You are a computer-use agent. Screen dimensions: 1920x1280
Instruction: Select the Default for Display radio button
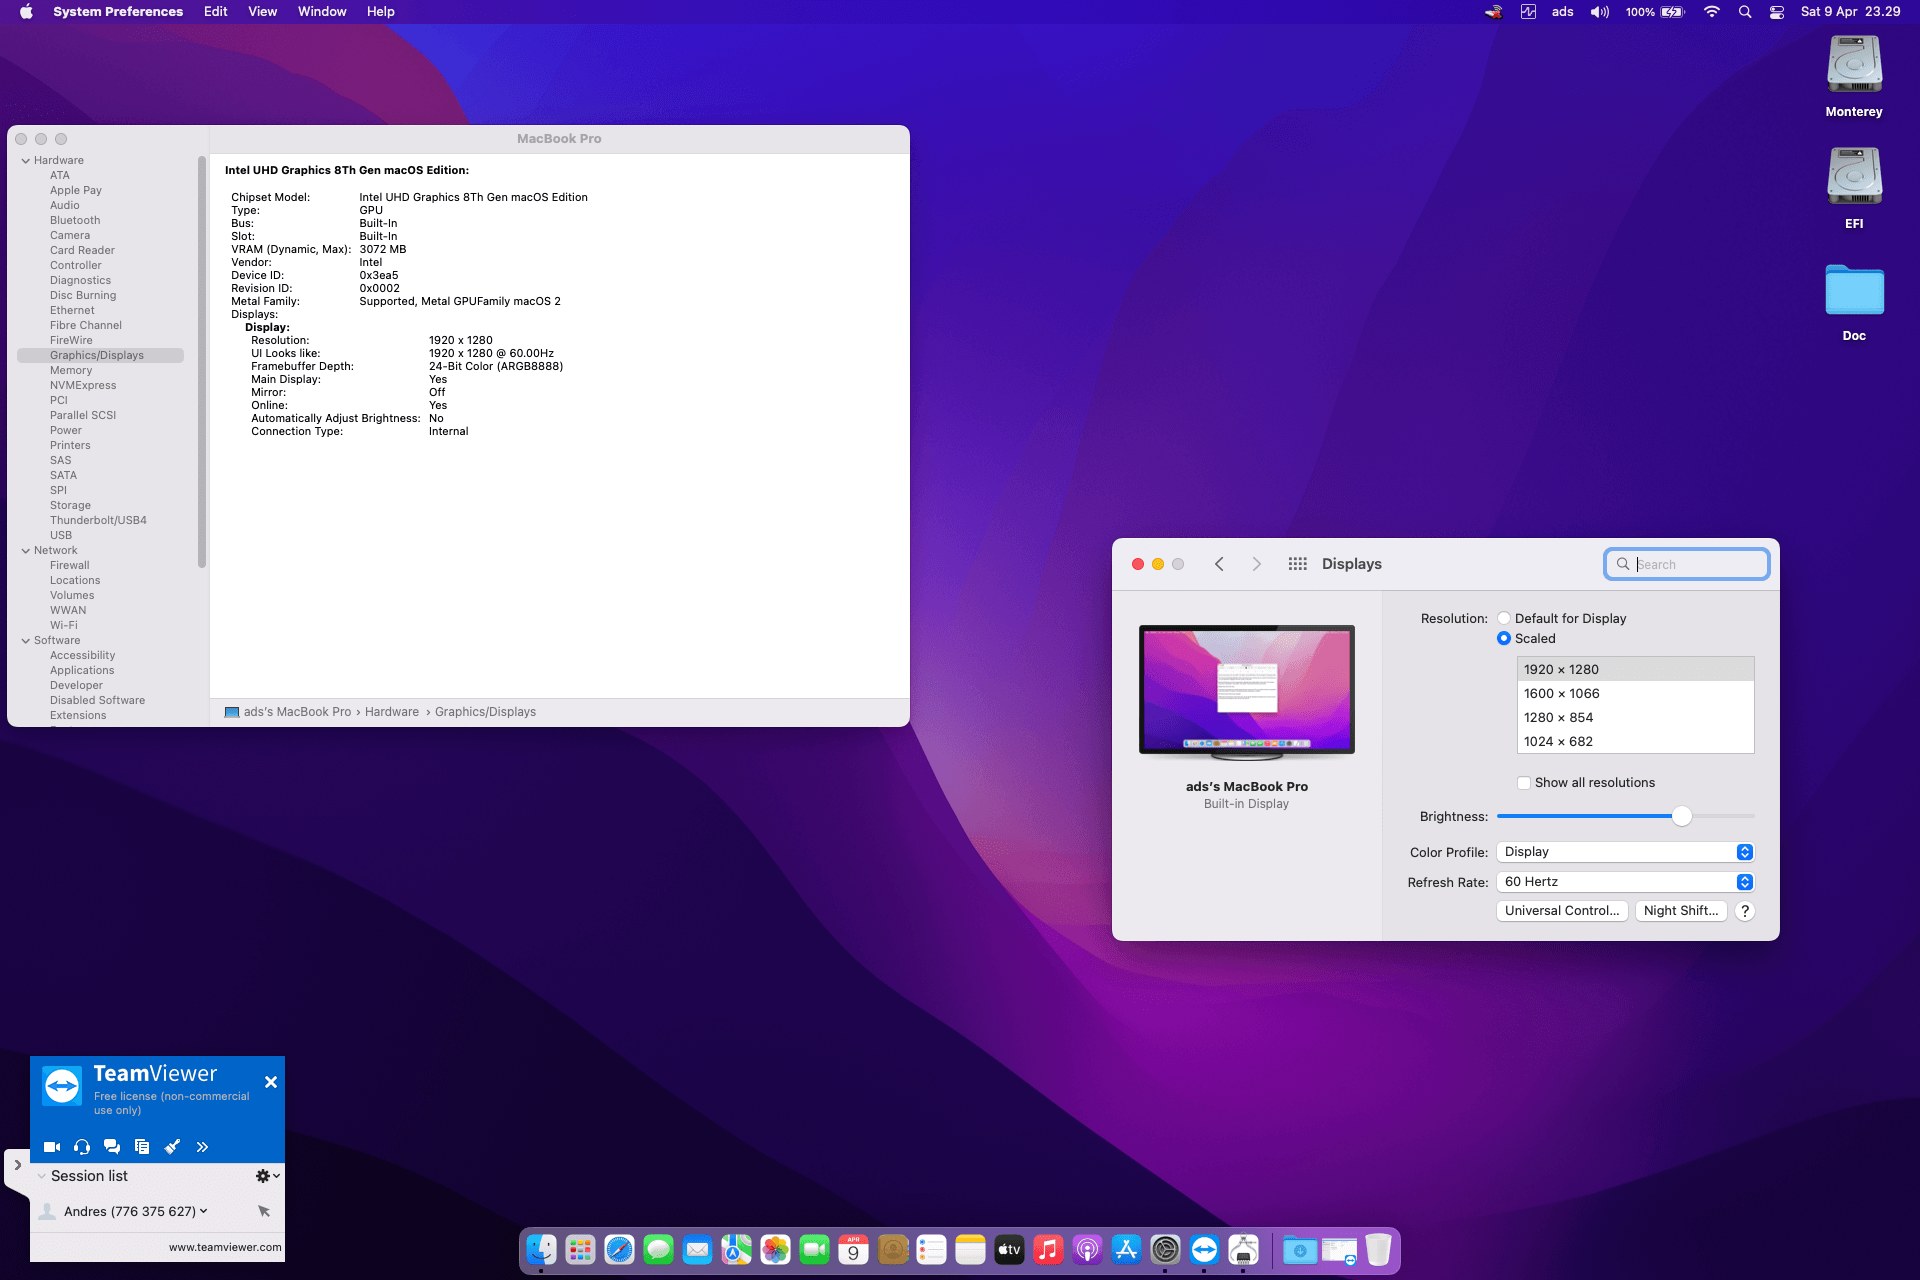1504,619
